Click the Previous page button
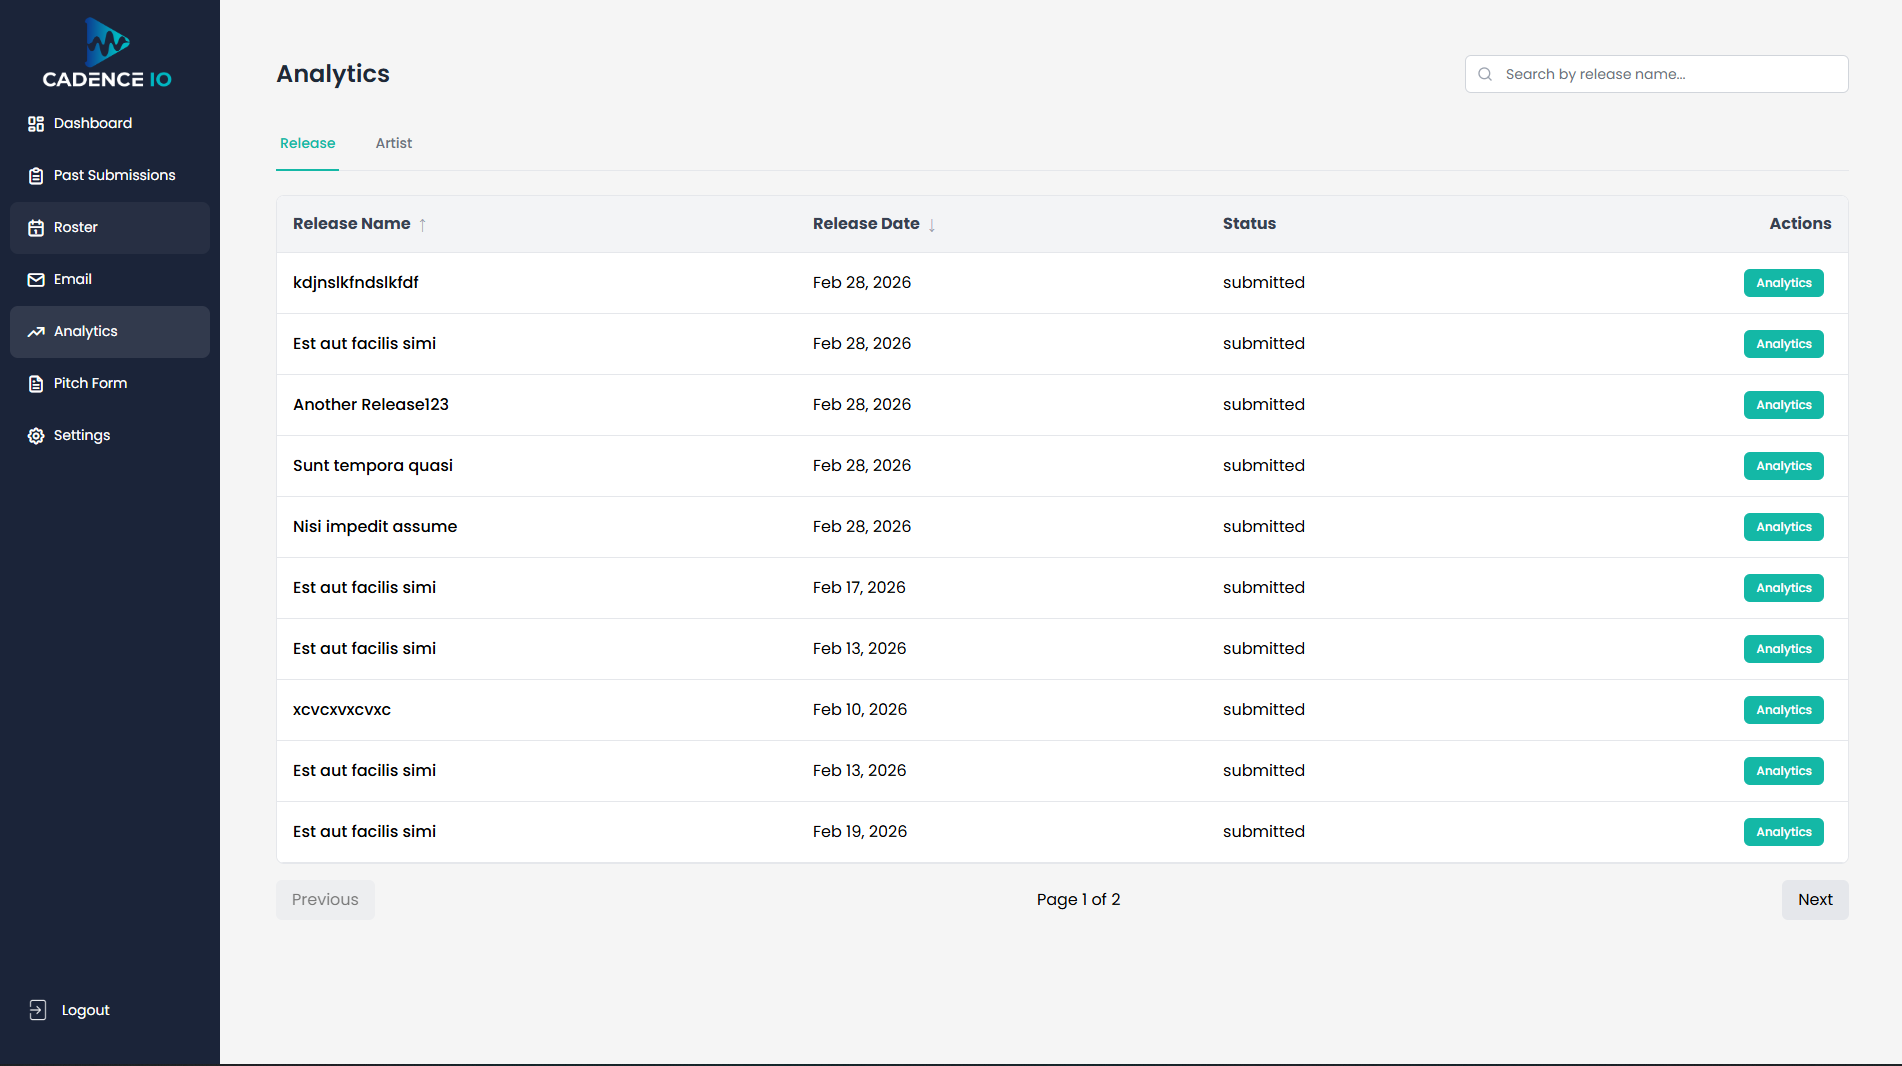This screenshot has height=1066, width=1902. pyautogui.click(x=325, y=900)
